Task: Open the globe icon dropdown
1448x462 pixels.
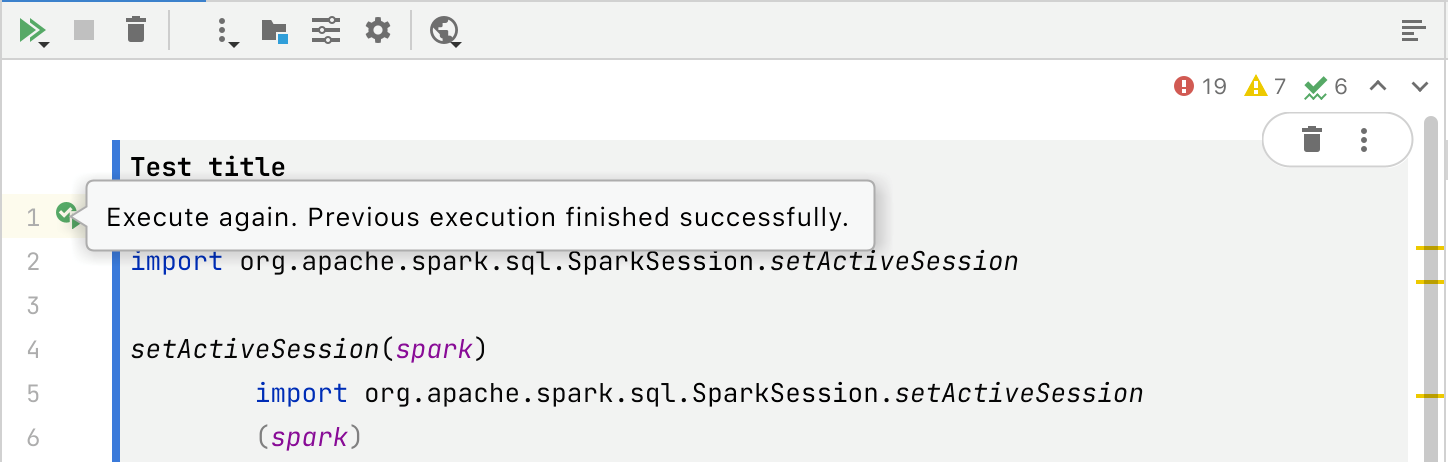Action: (x=444, y=32)
